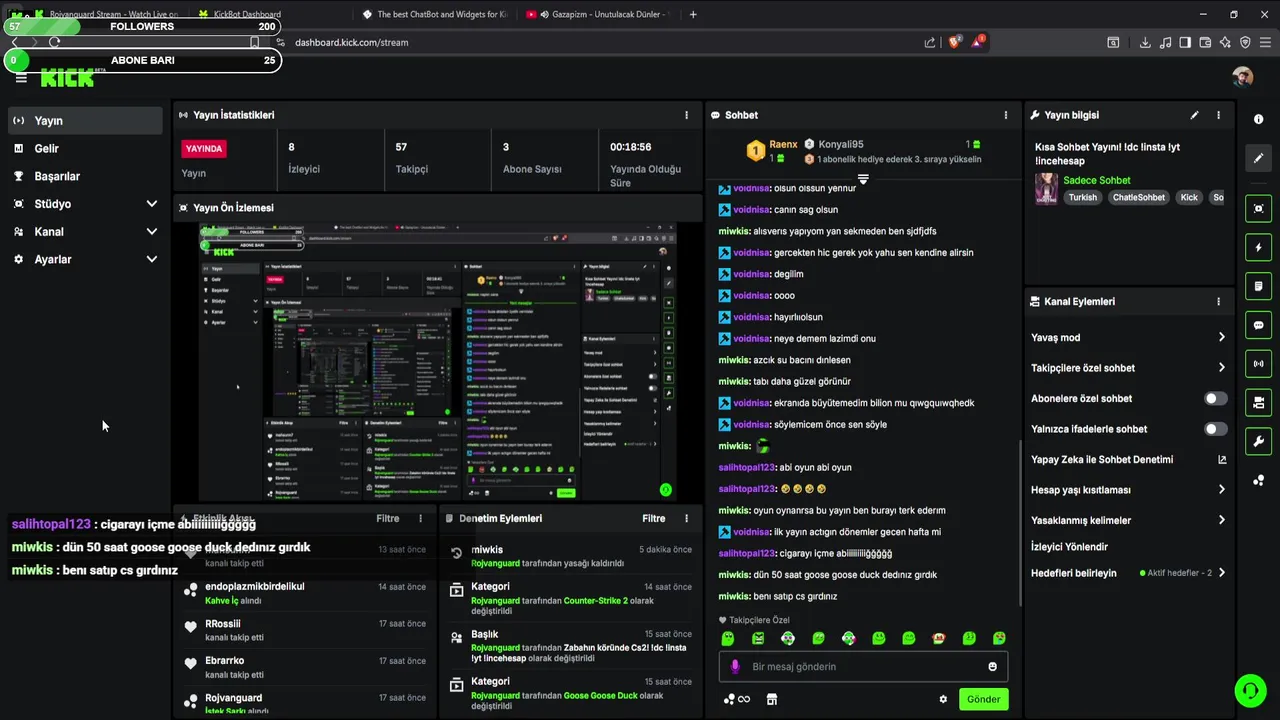The width and height of the screenshot is (1280, 720).
Task: Open the user profile avatar at top right
Action: pyautogui.click(x=1243, y=77)
